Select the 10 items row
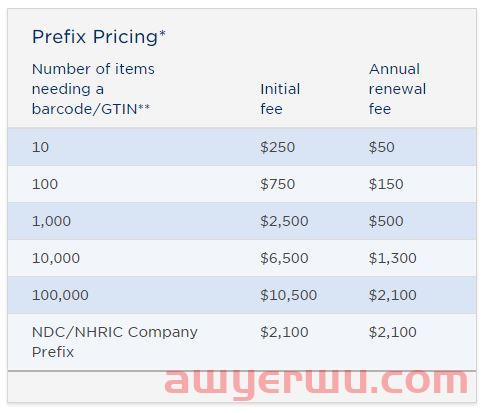Screen dimensions: 486x413 (242, 147)
